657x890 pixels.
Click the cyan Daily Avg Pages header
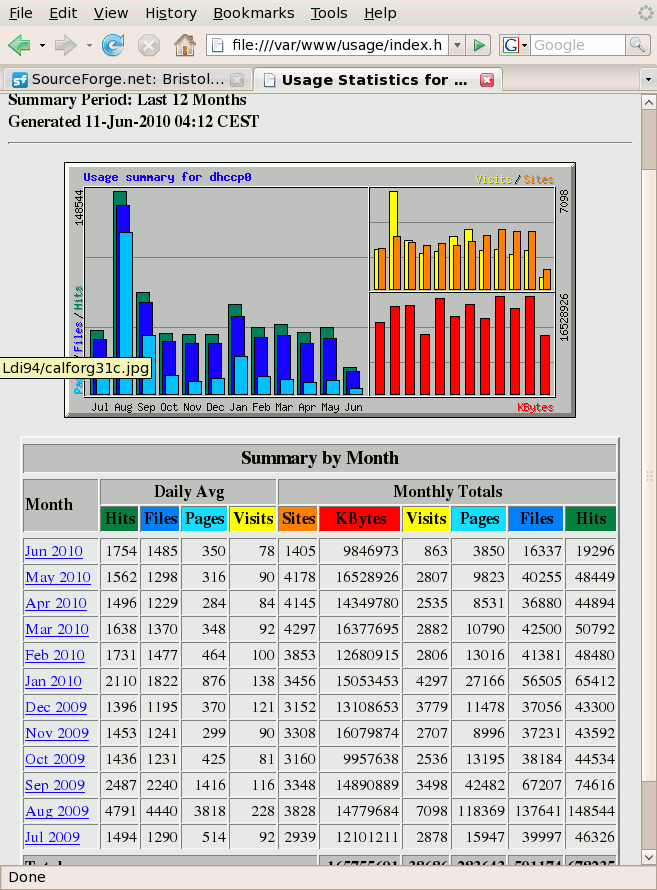coord(204,519)
